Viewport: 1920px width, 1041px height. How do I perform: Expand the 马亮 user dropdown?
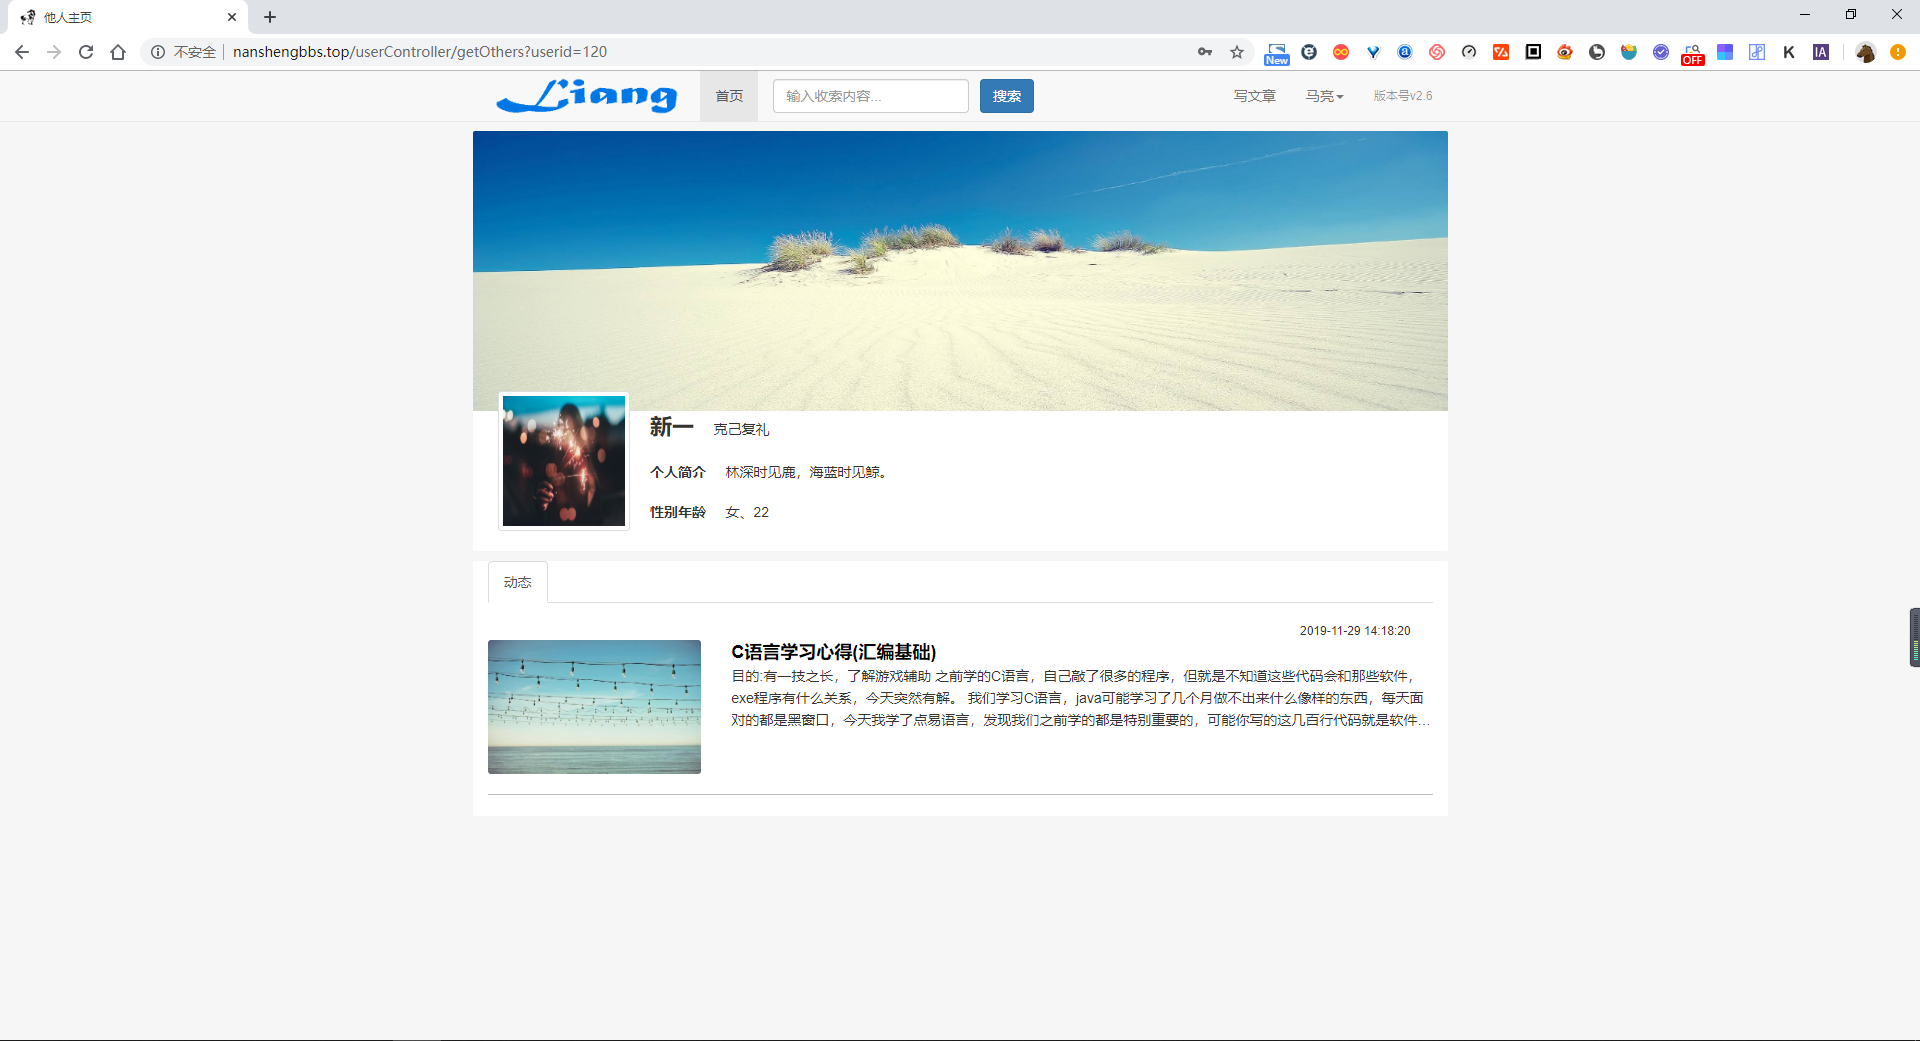1324,96
